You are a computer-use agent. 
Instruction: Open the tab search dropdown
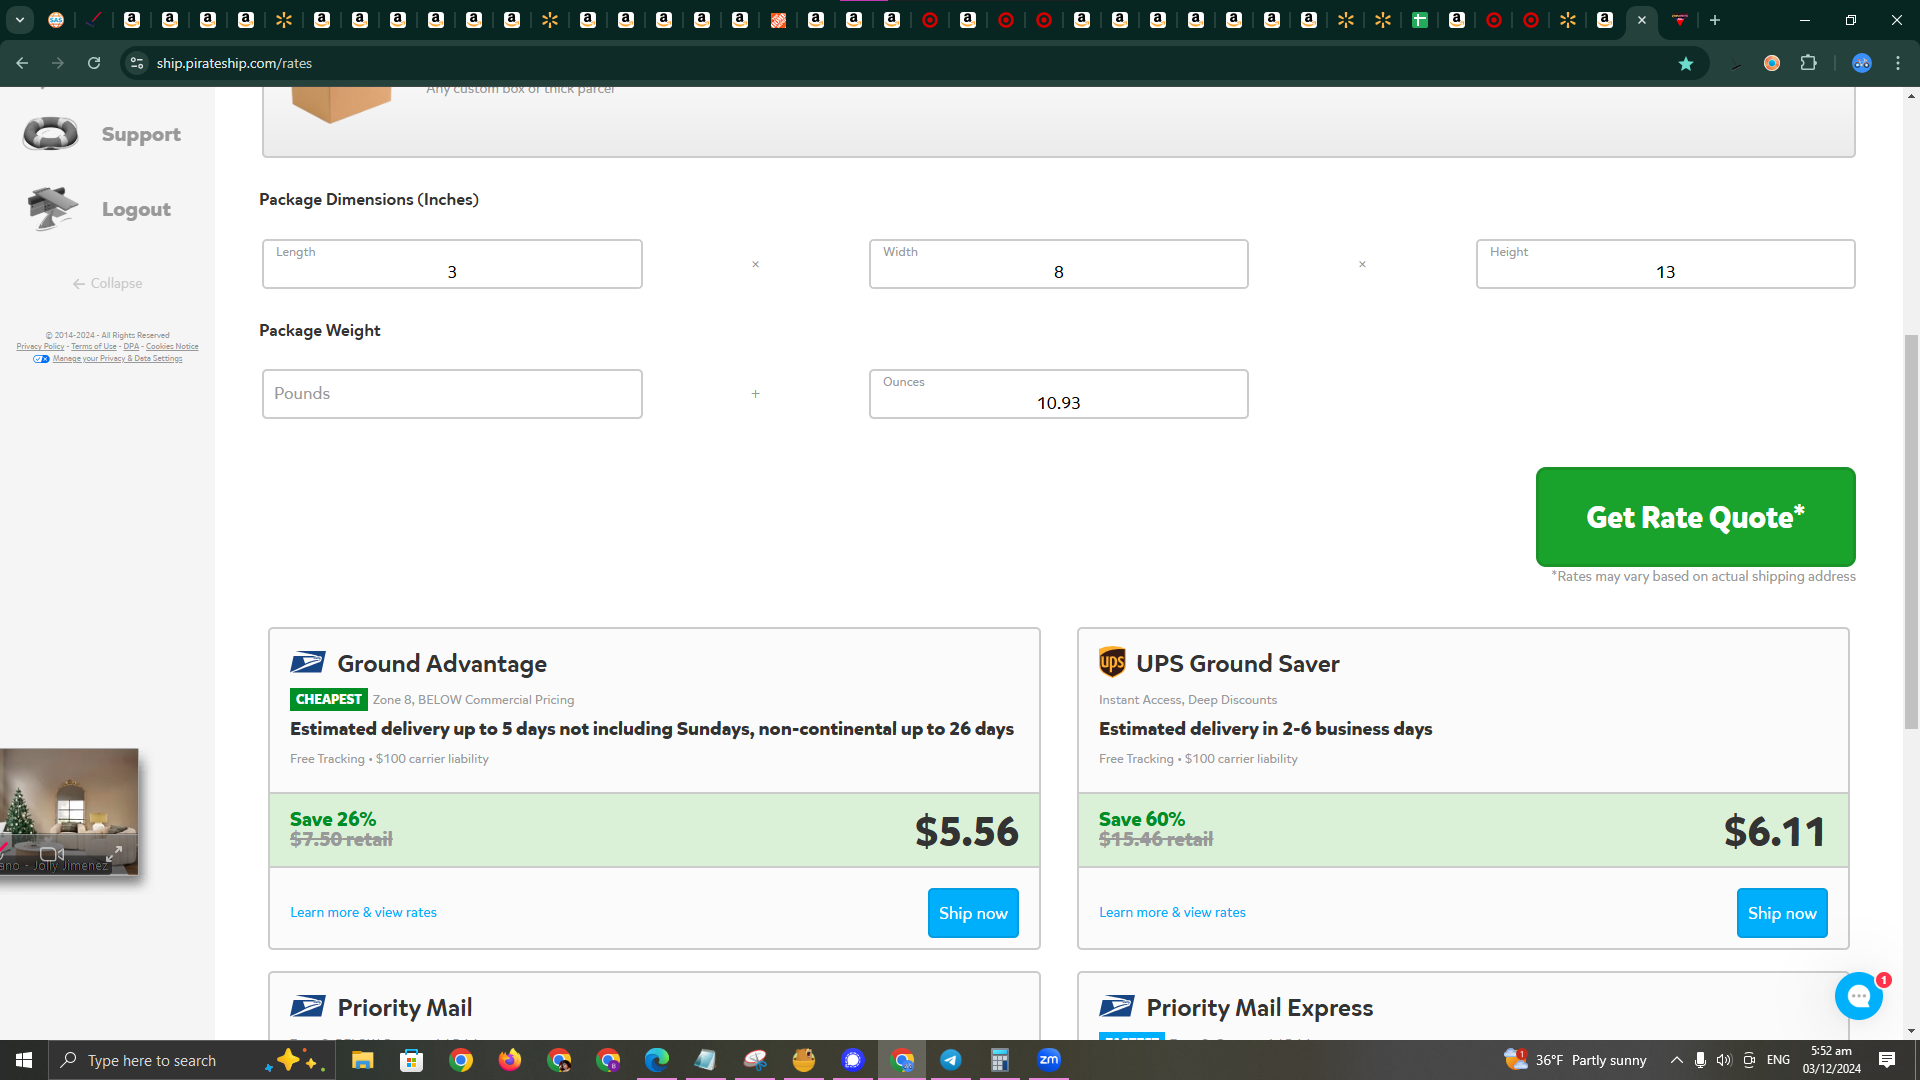point(19,20)
